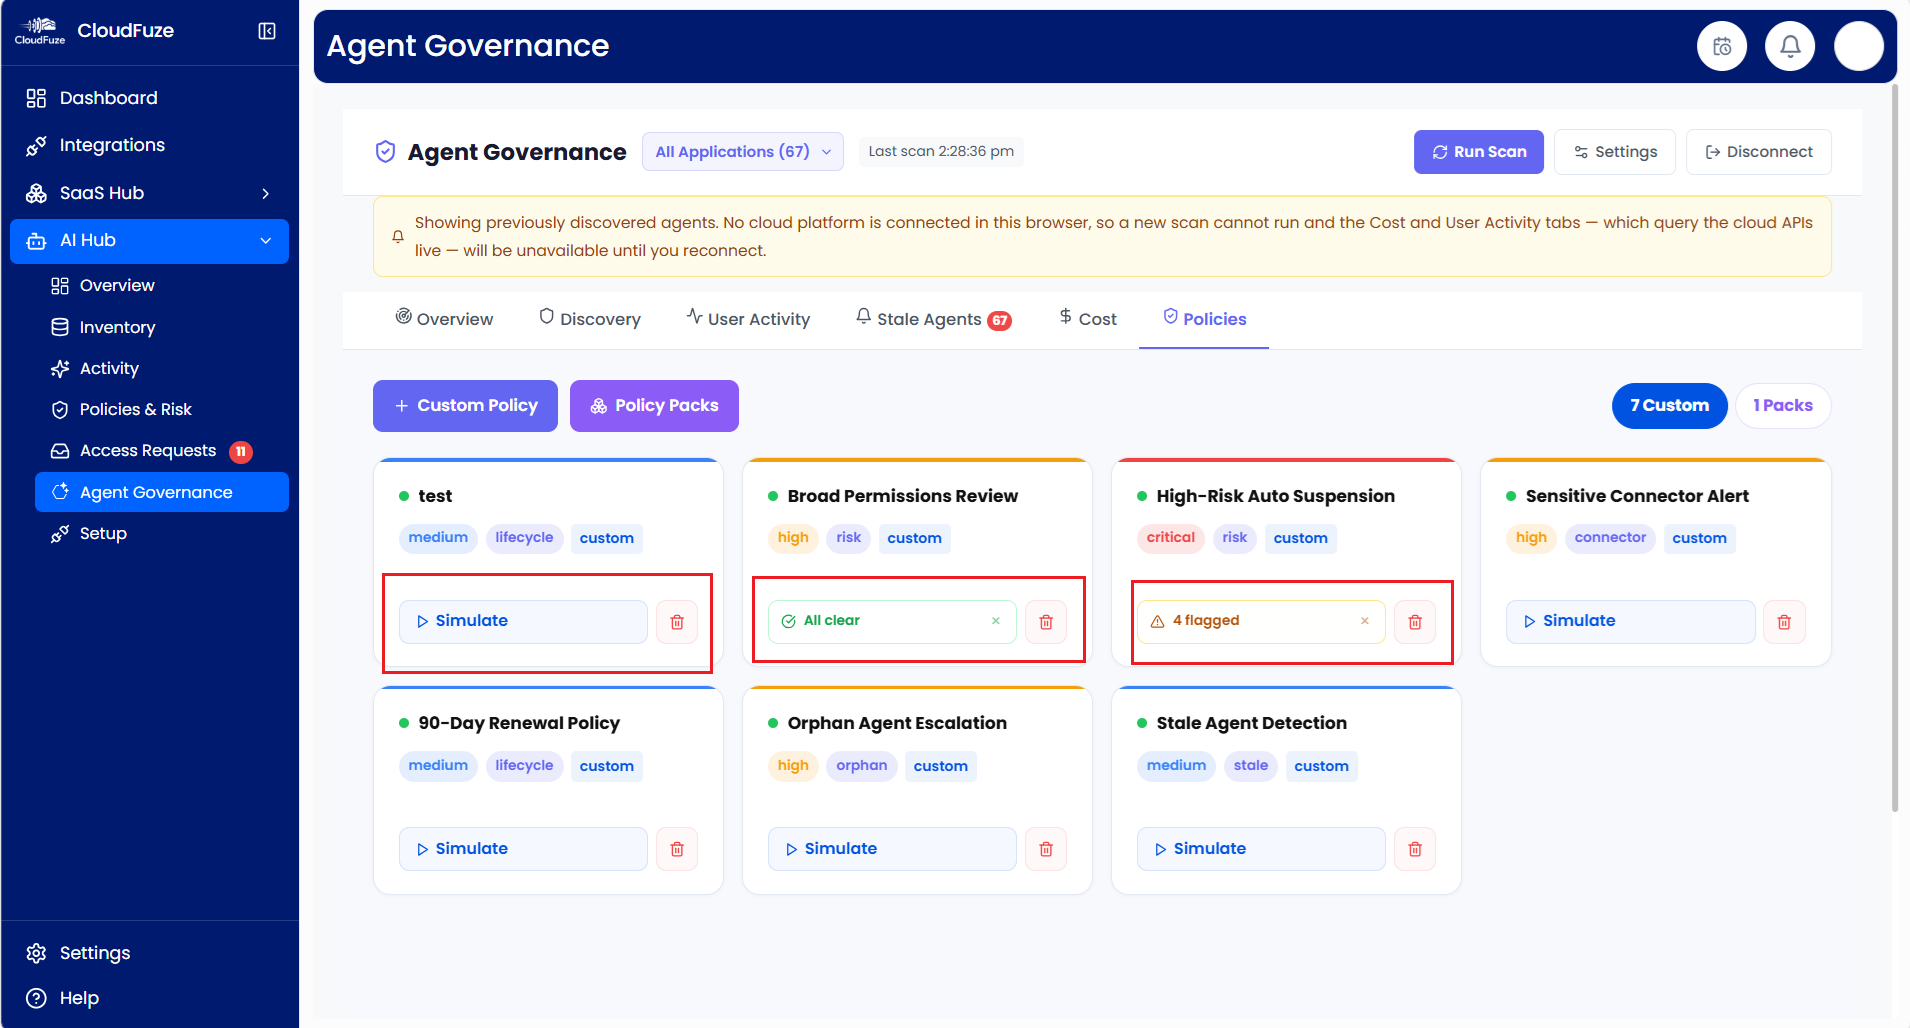
Task: Show the 1 Packs filter
Action: point(1783,406)
